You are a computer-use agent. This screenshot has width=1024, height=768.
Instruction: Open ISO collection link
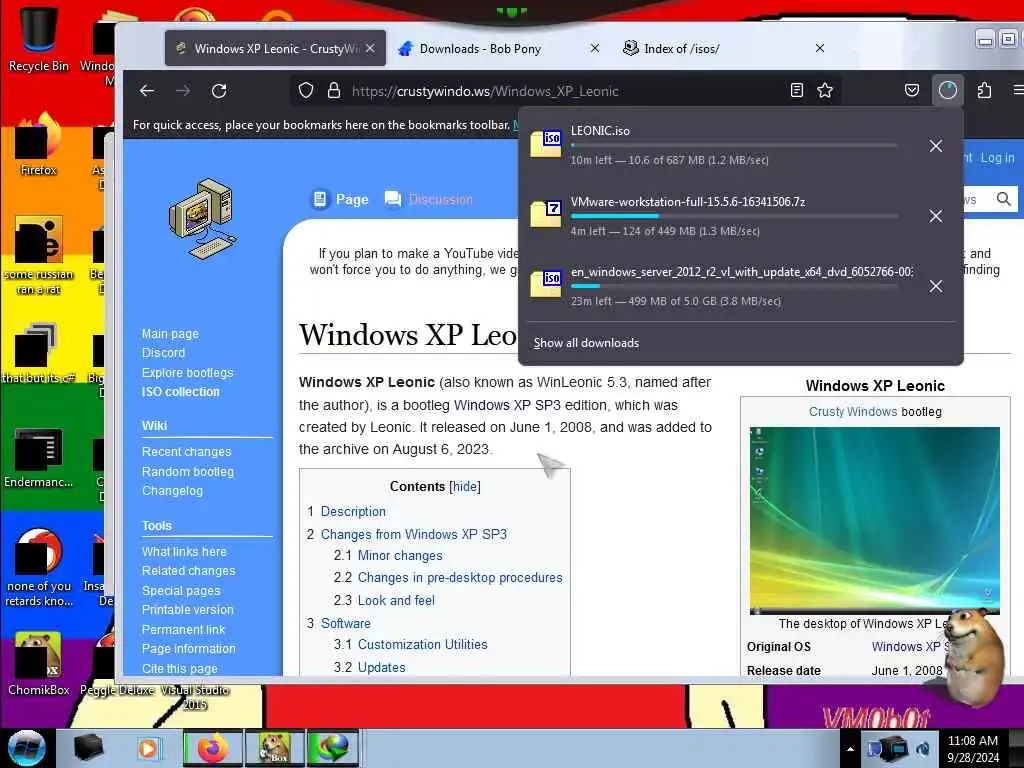[181, 392]
